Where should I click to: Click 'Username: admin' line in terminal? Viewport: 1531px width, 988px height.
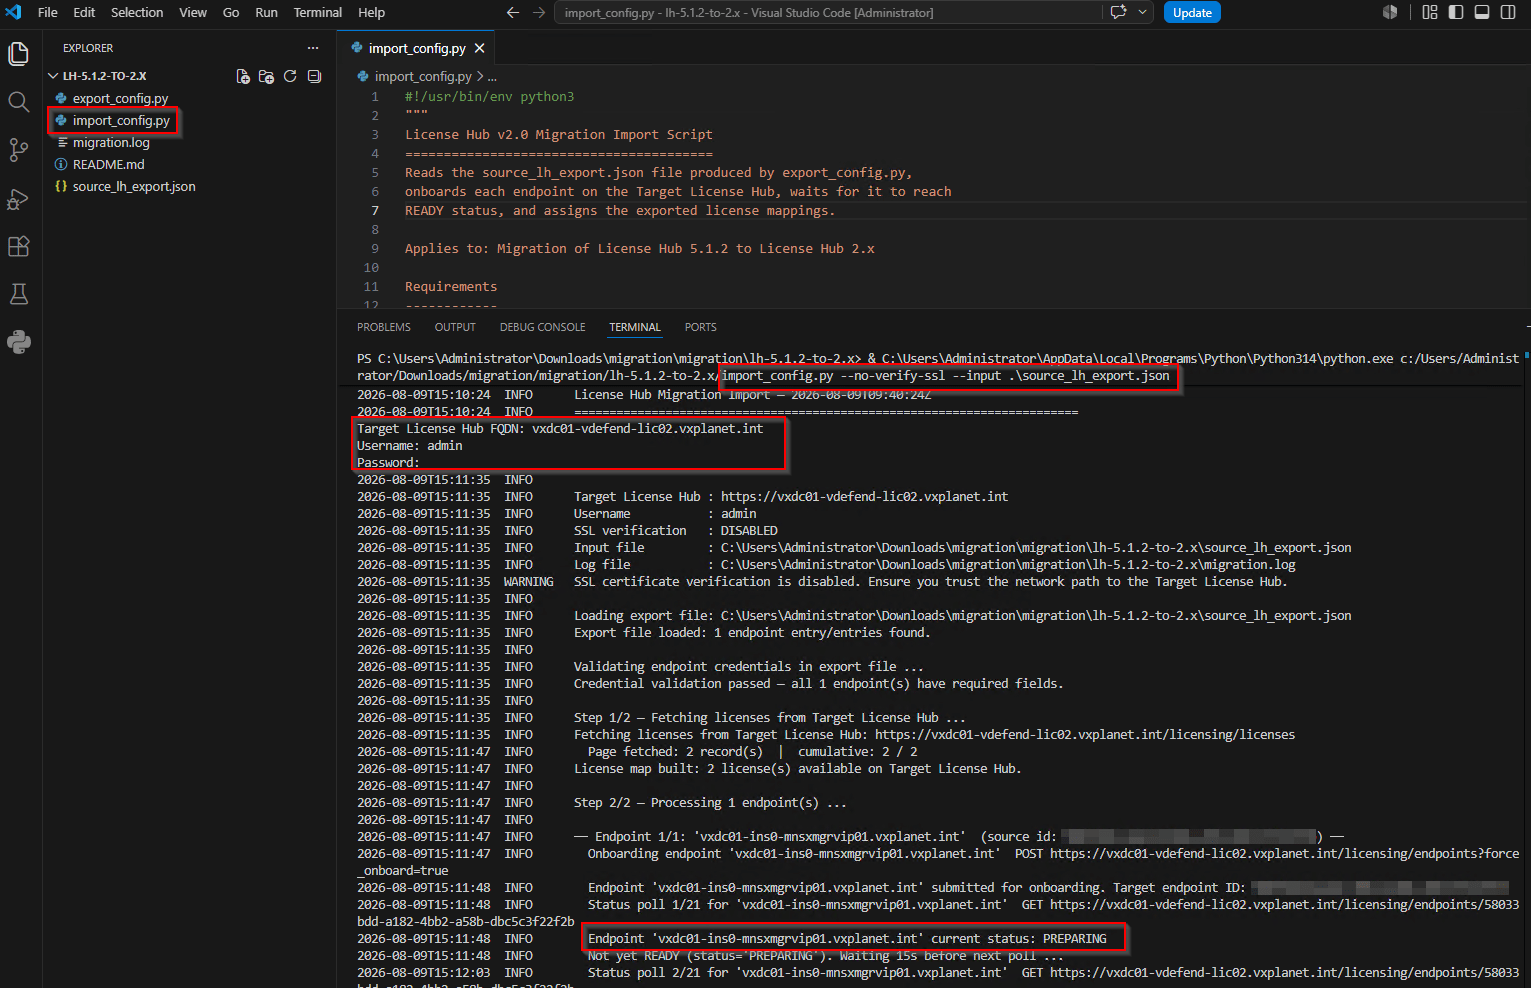click(410, 446)
